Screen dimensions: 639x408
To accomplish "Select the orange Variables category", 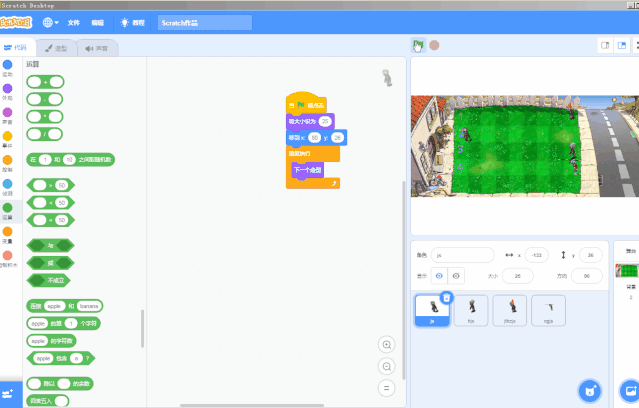I will (x=7, y=235).
